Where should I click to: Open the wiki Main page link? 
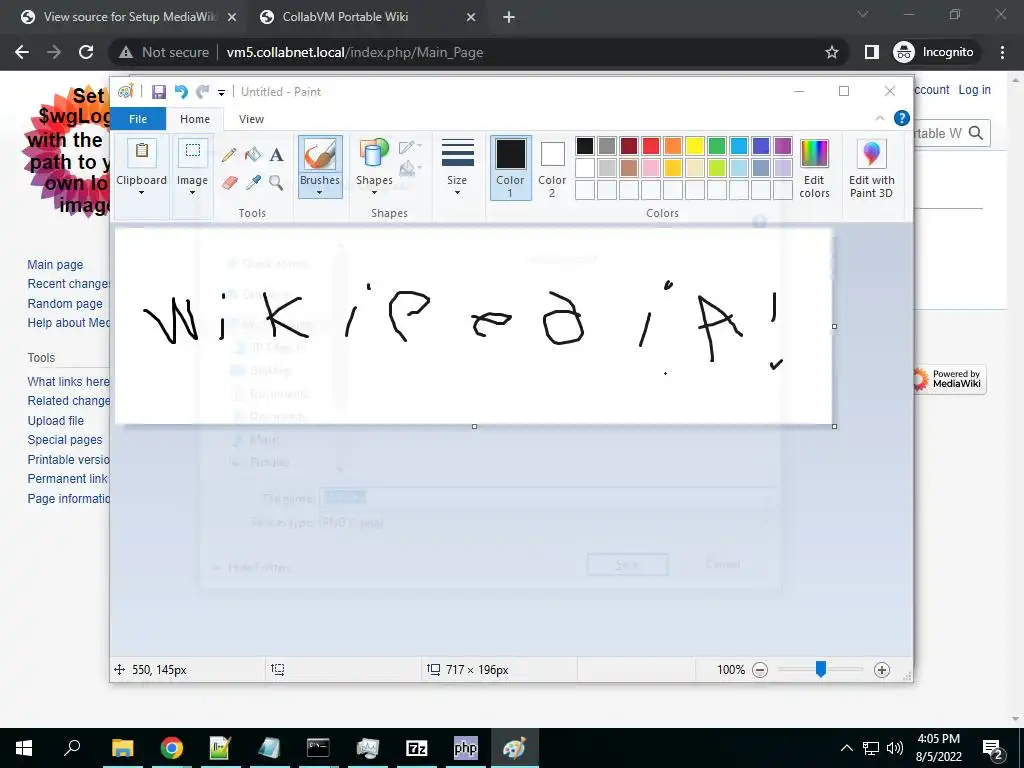pyautogui.click(x=55, y=264)
